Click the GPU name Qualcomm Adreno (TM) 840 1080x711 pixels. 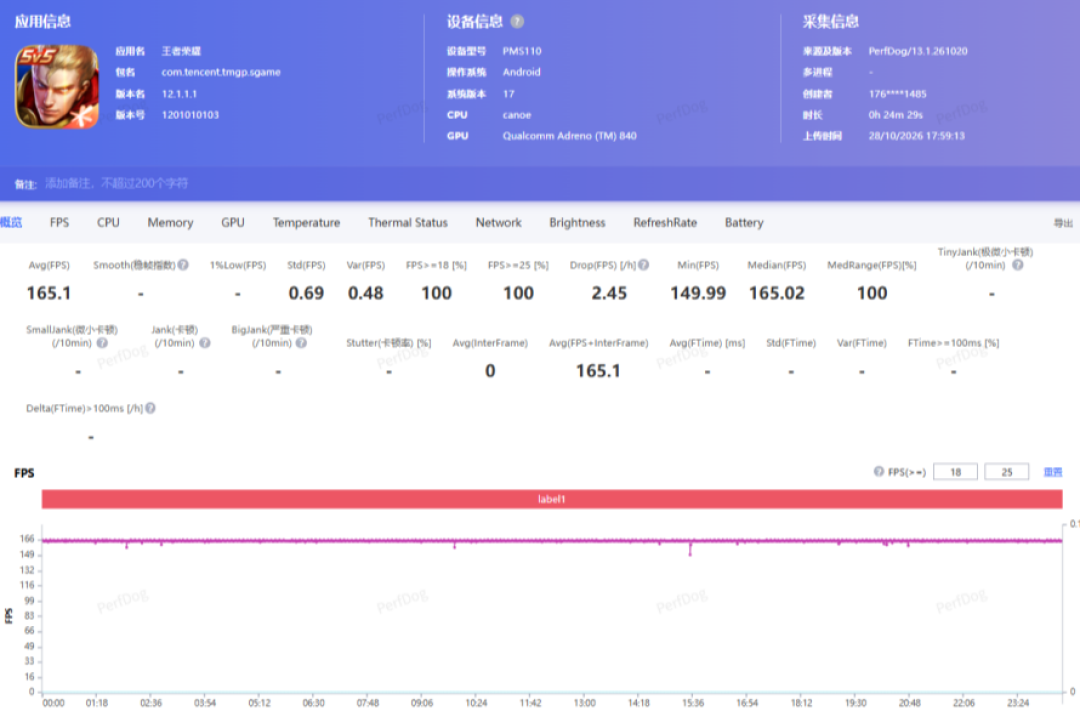coord(570,136)
